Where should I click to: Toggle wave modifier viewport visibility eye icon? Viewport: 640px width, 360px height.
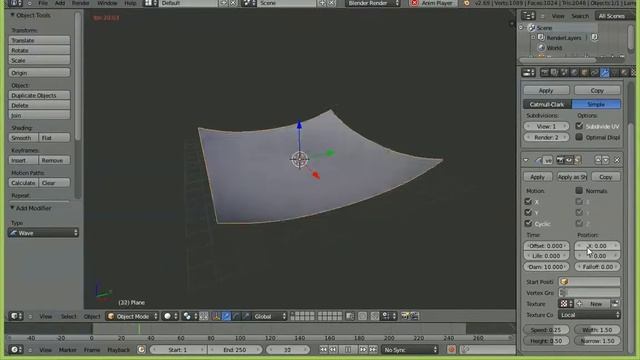(569, 160)
